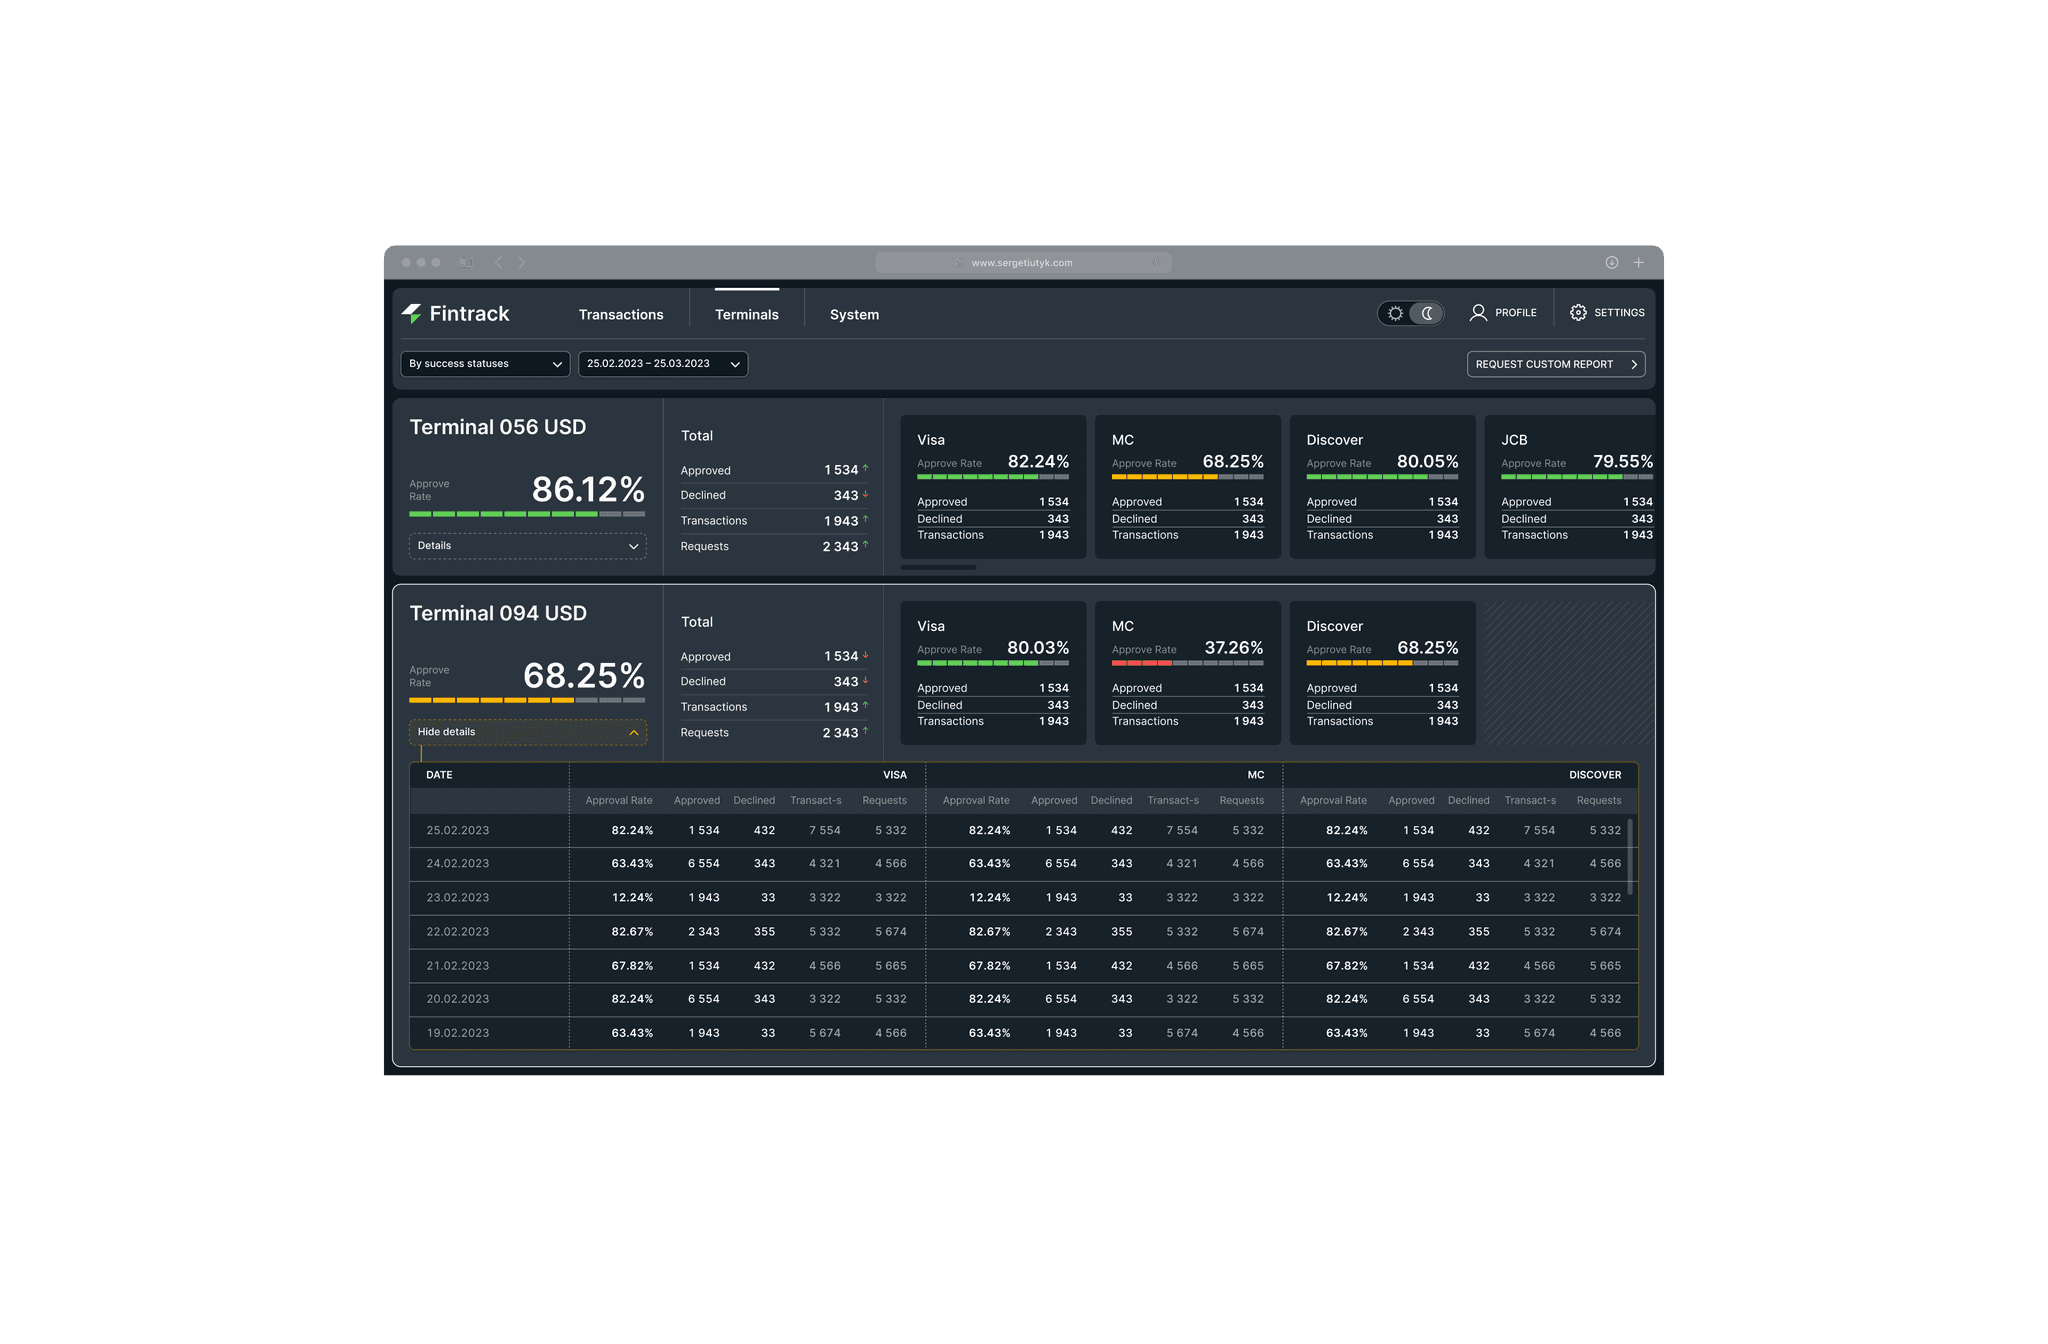Viewport: 2048px width, 1344px height.
Task: Click the browser URL address field
Action: pos(1022,263)
